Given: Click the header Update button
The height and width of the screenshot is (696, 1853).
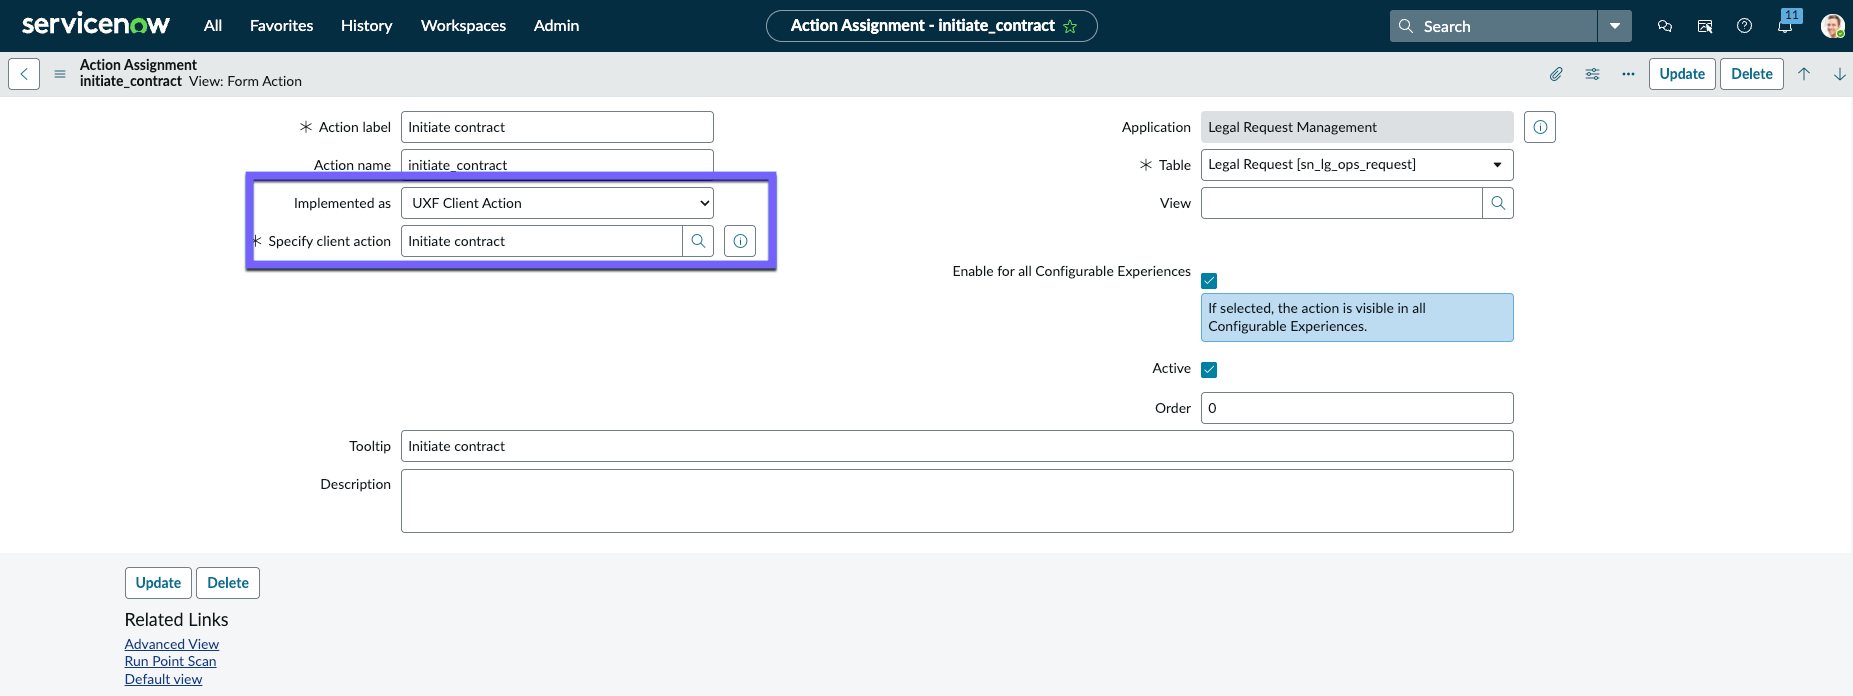Looking at the screenshot, I should (x=1682, y=74).
